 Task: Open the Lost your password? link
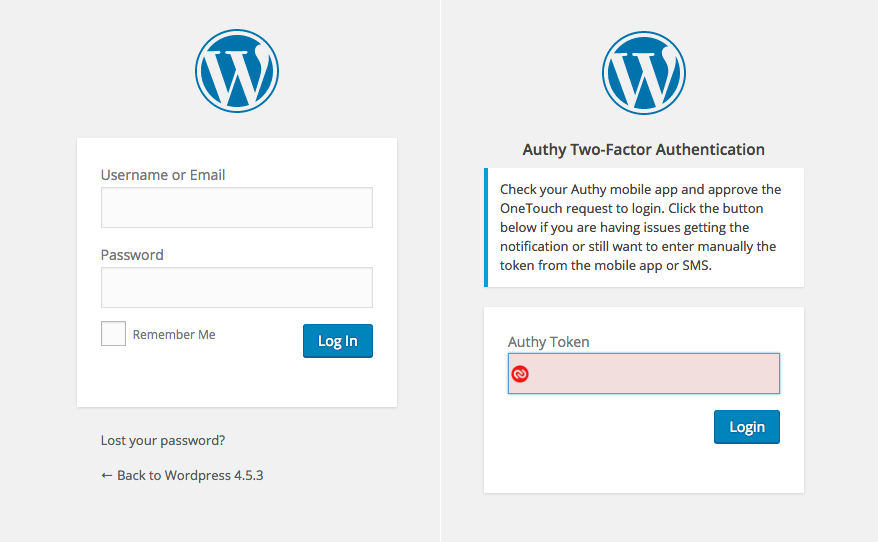(163, 441)
